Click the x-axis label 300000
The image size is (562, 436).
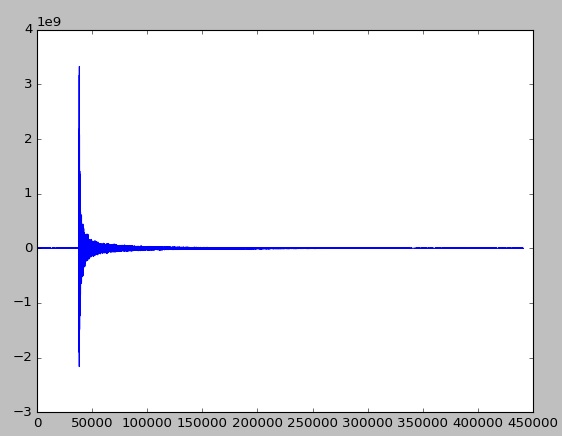coord(368,423)
